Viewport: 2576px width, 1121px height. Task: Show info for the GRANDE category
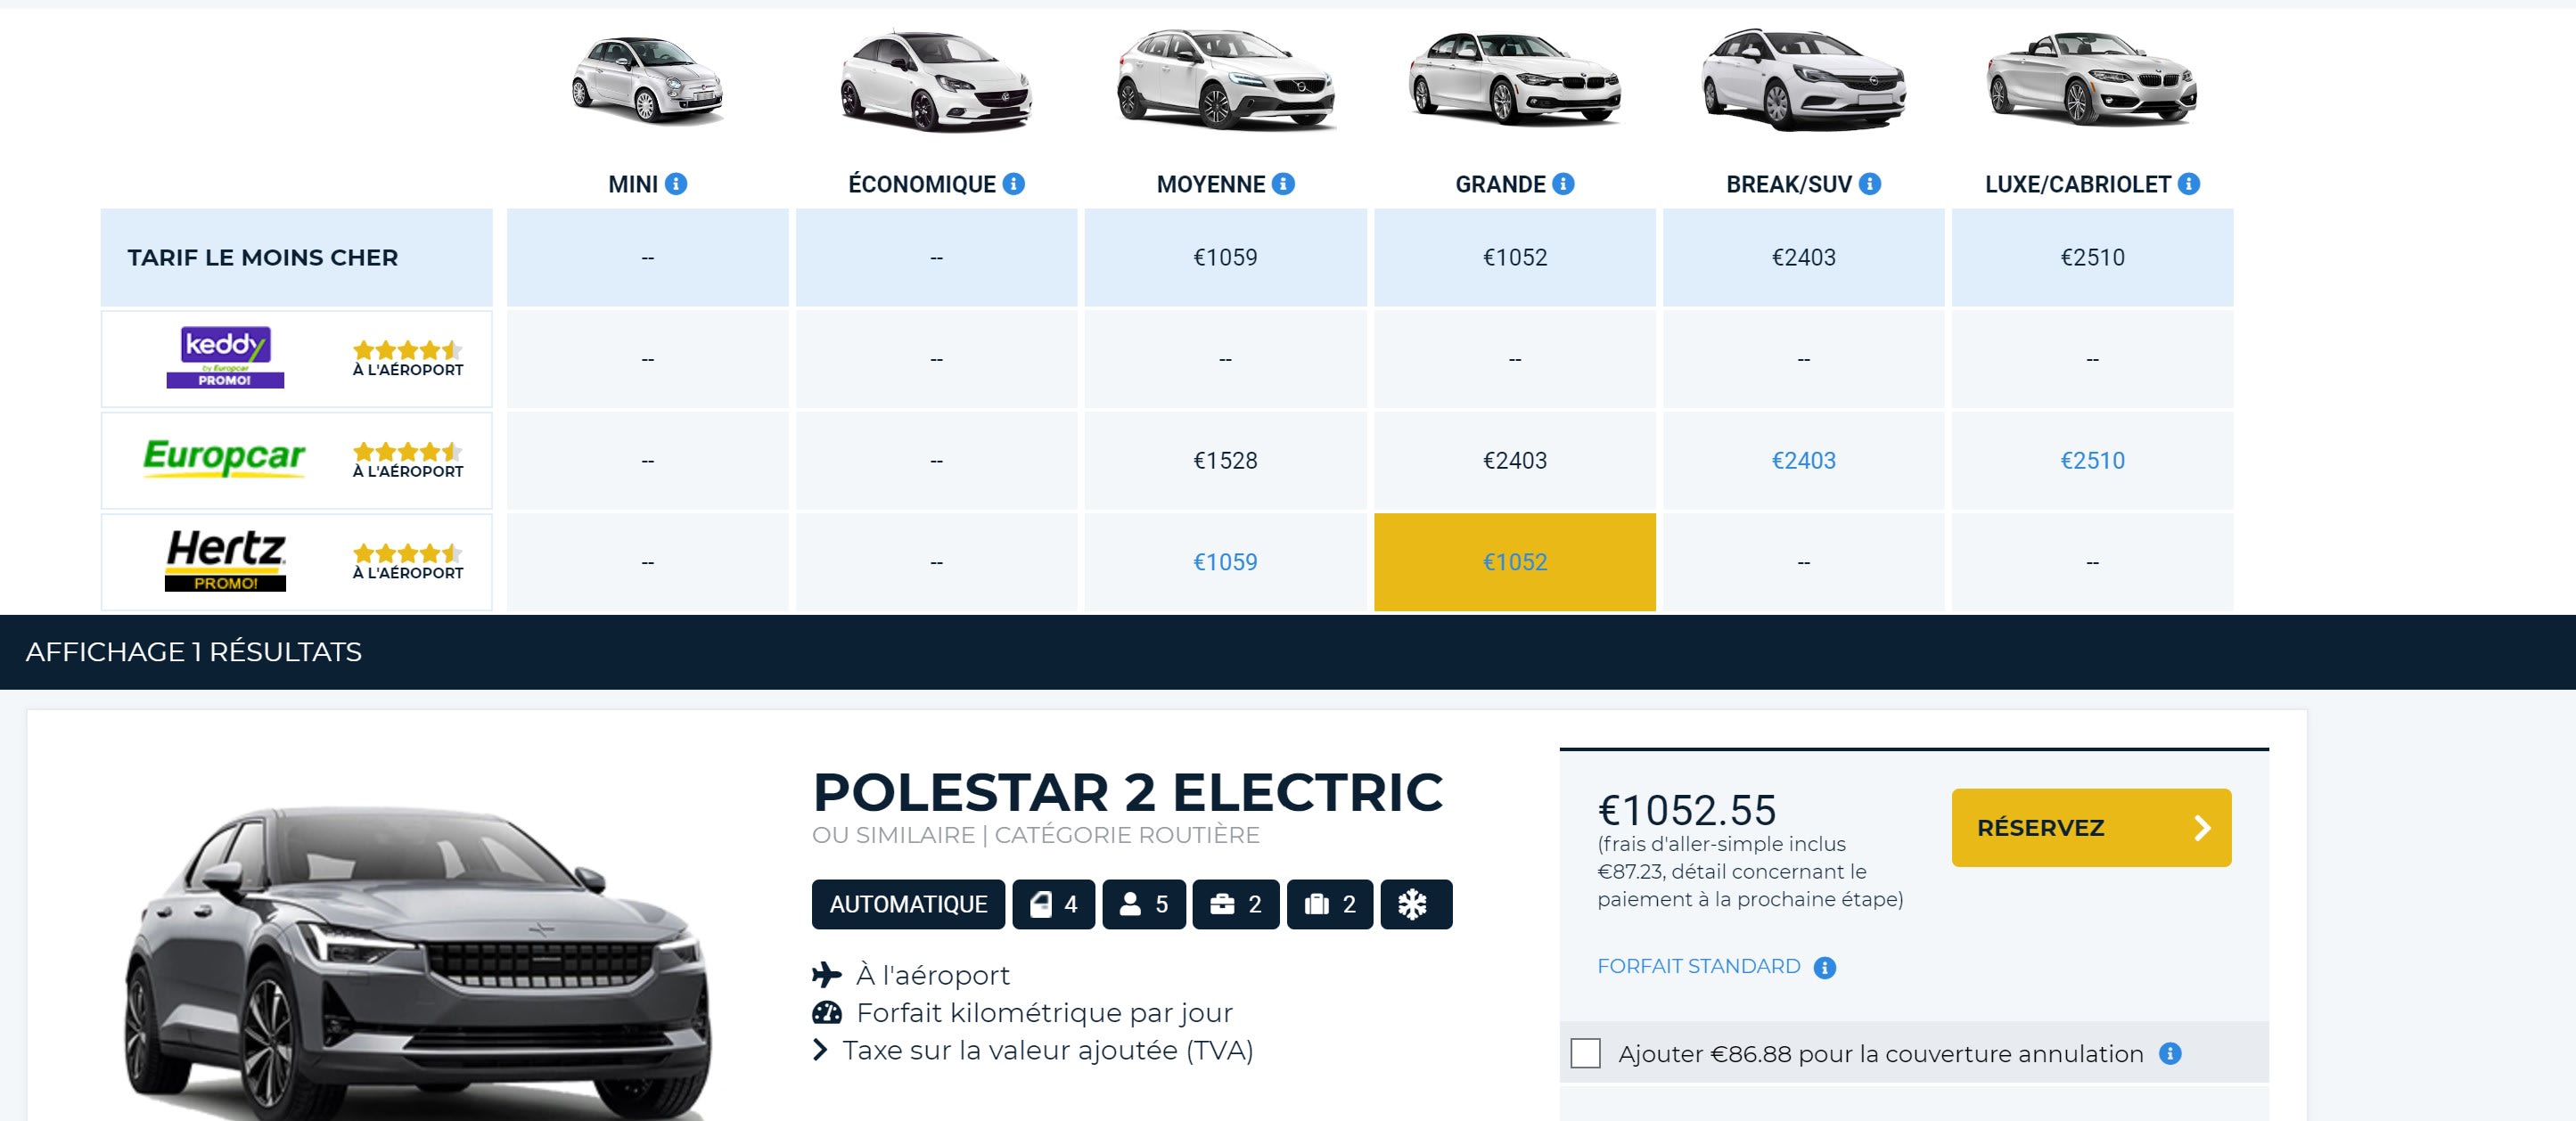coord(1563,184)
